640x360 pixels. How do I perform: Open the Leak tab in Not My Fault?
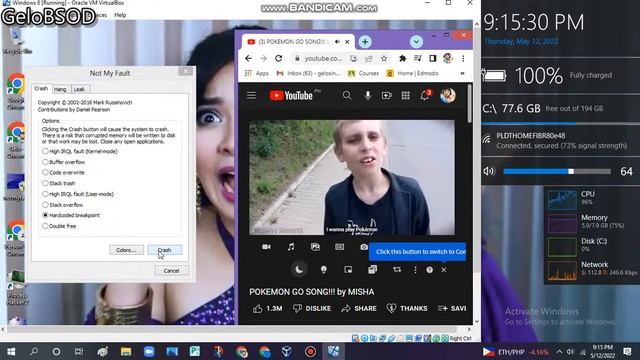click(x=79, y=89)
